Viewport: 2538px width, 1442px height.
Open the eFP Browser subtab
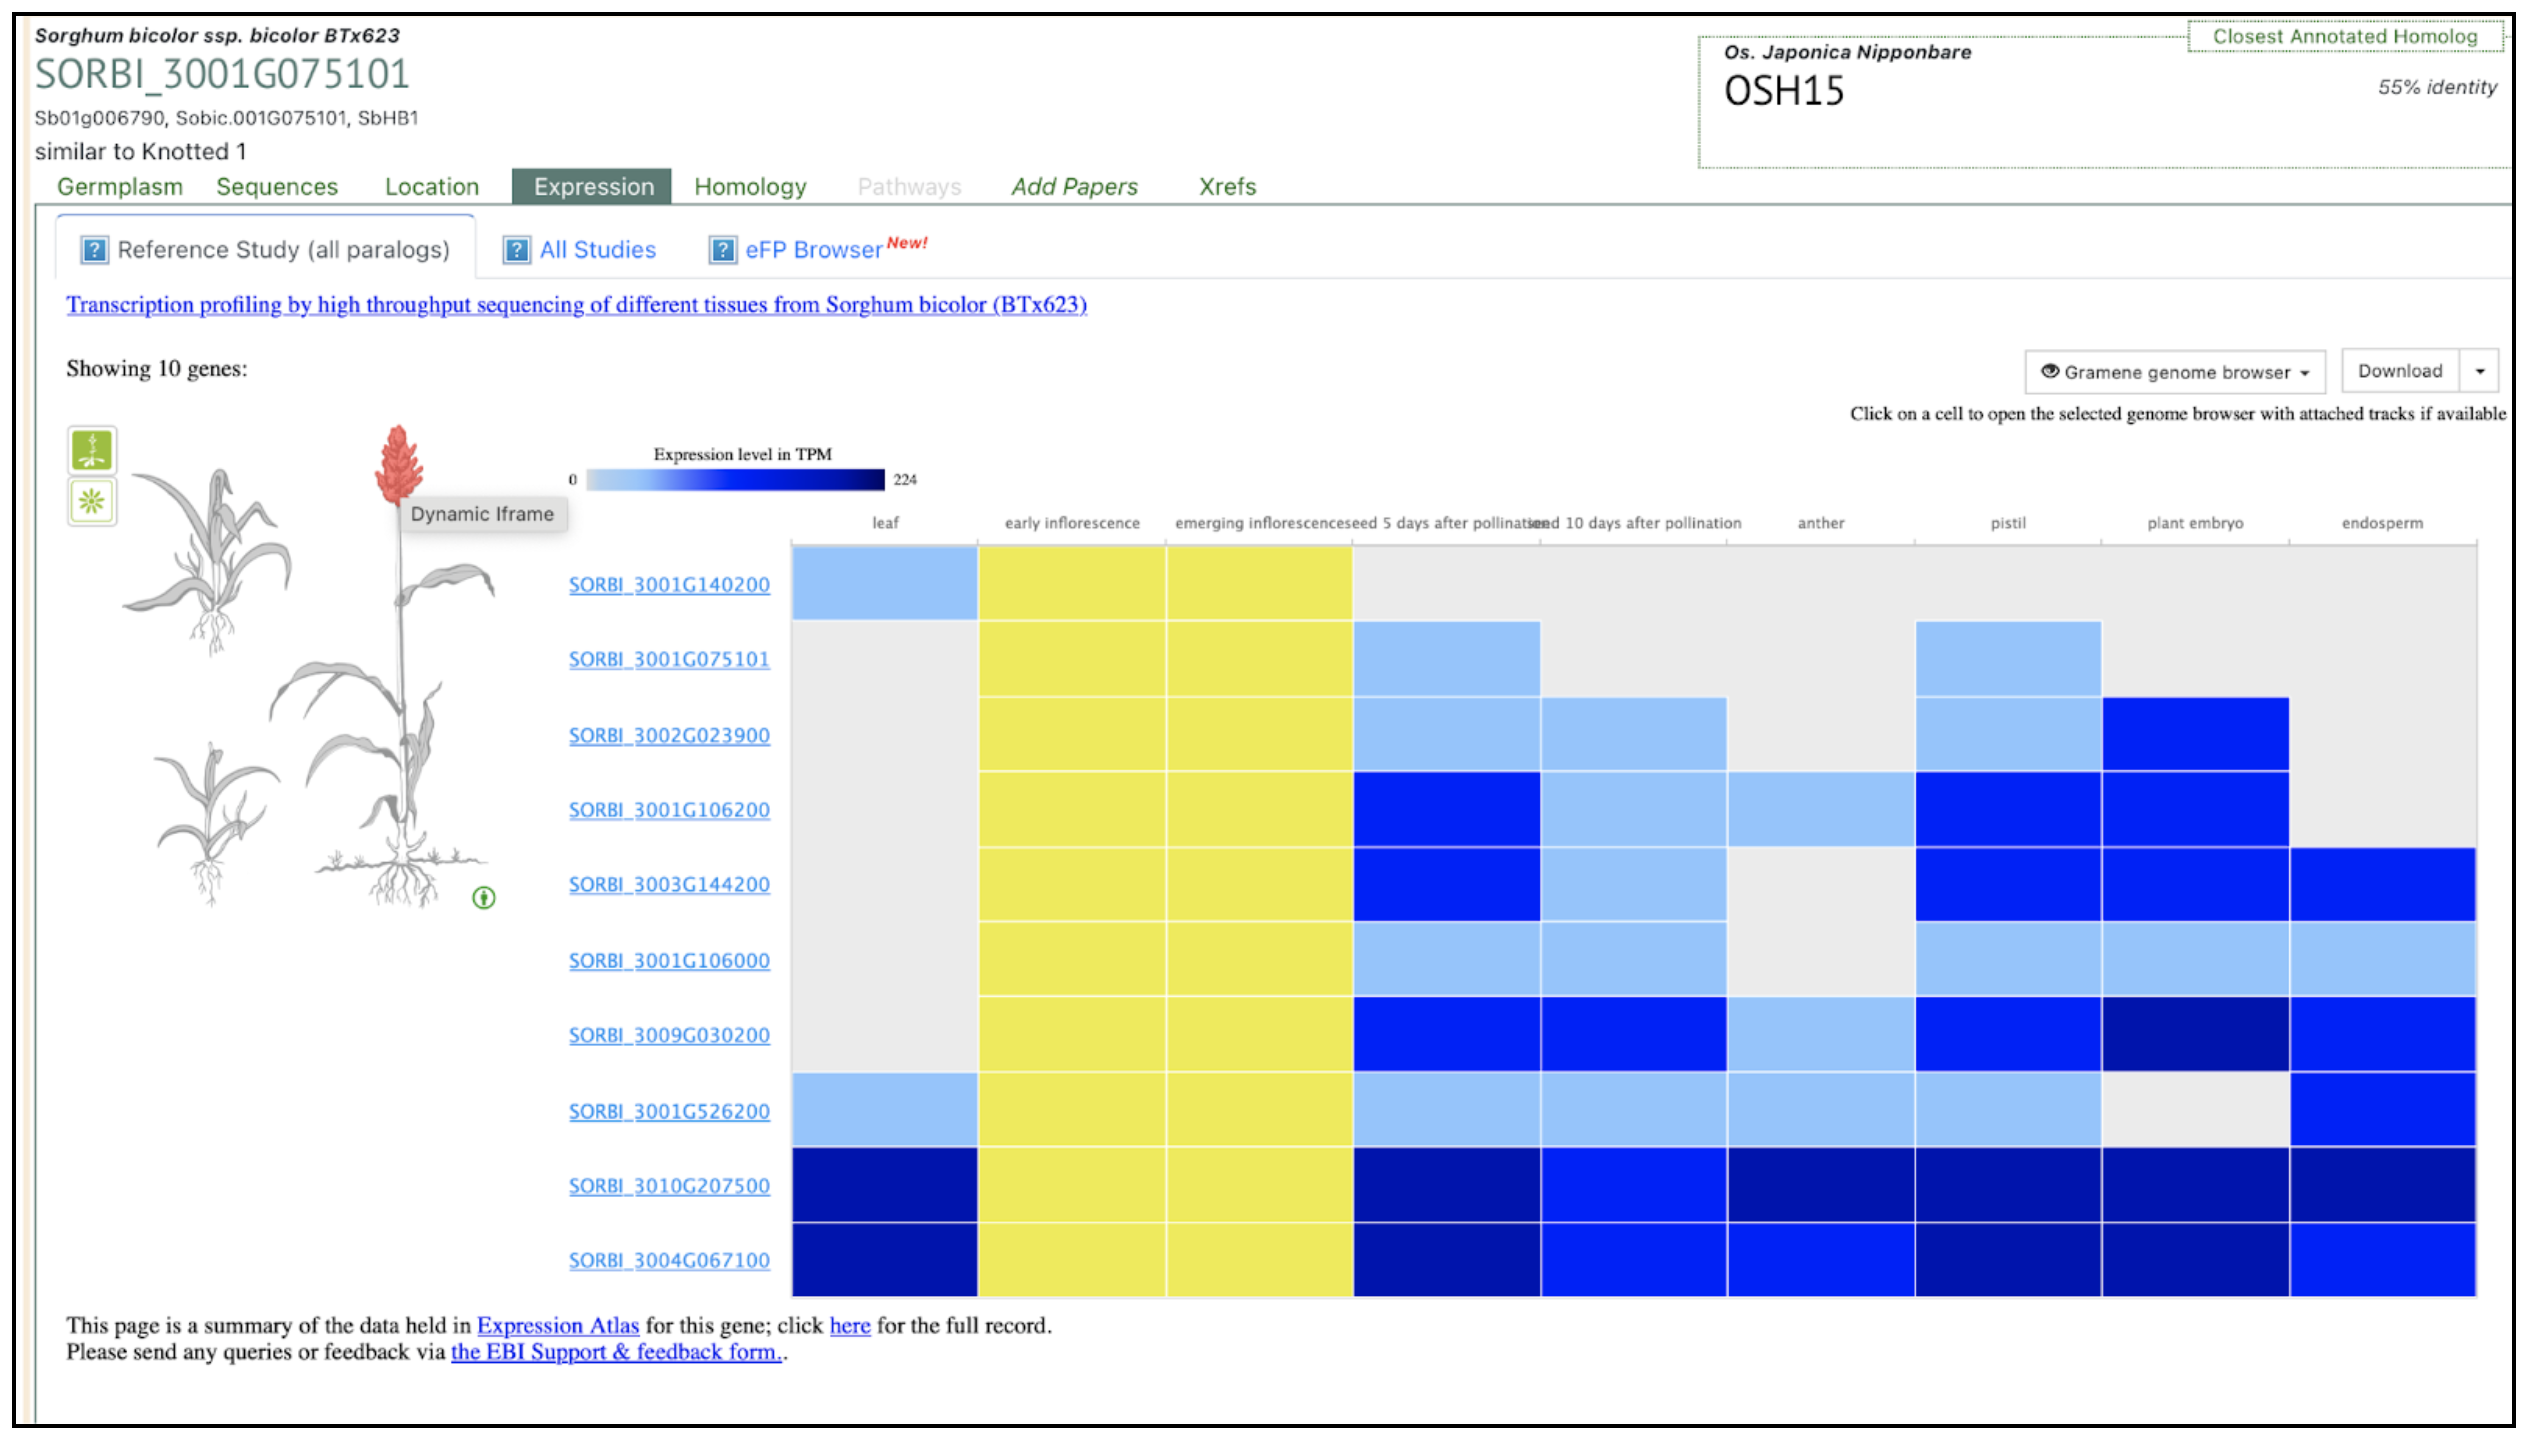[813, 250]
